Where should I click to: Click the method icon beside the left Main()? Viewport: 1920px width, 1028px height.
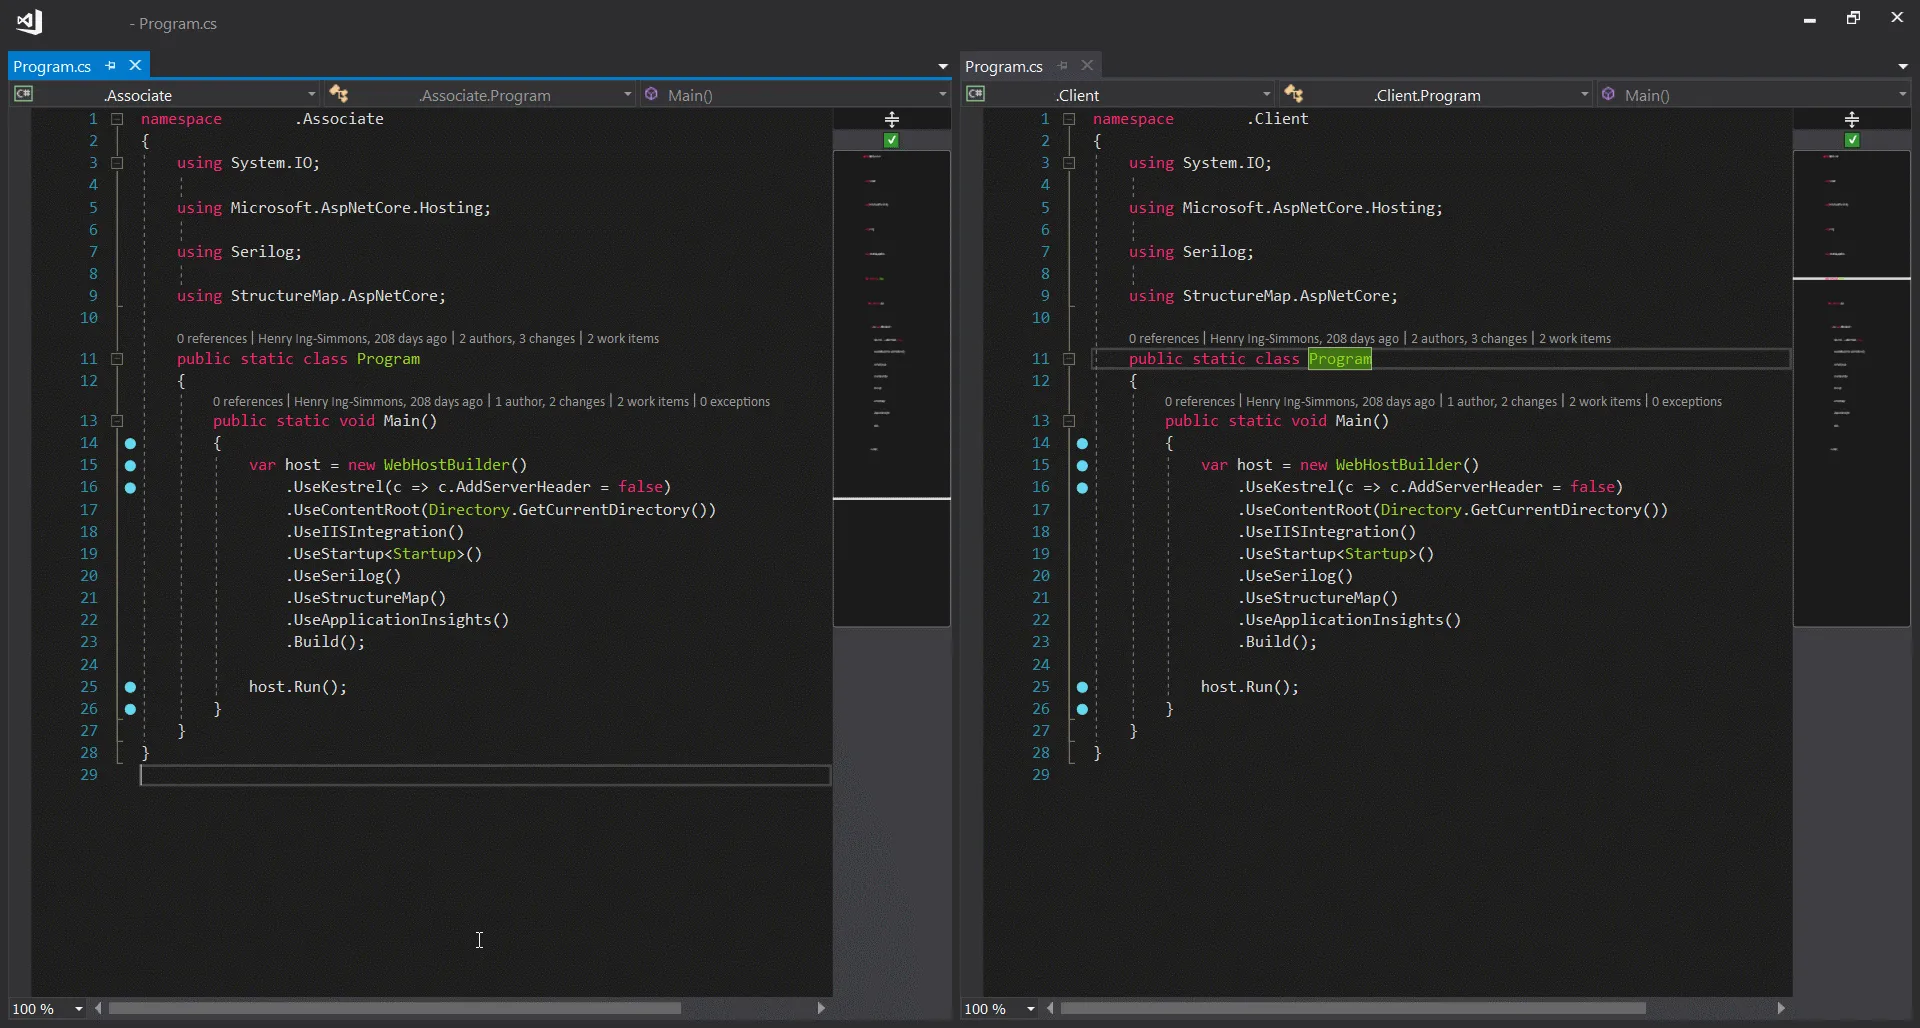tap(652, 94)
